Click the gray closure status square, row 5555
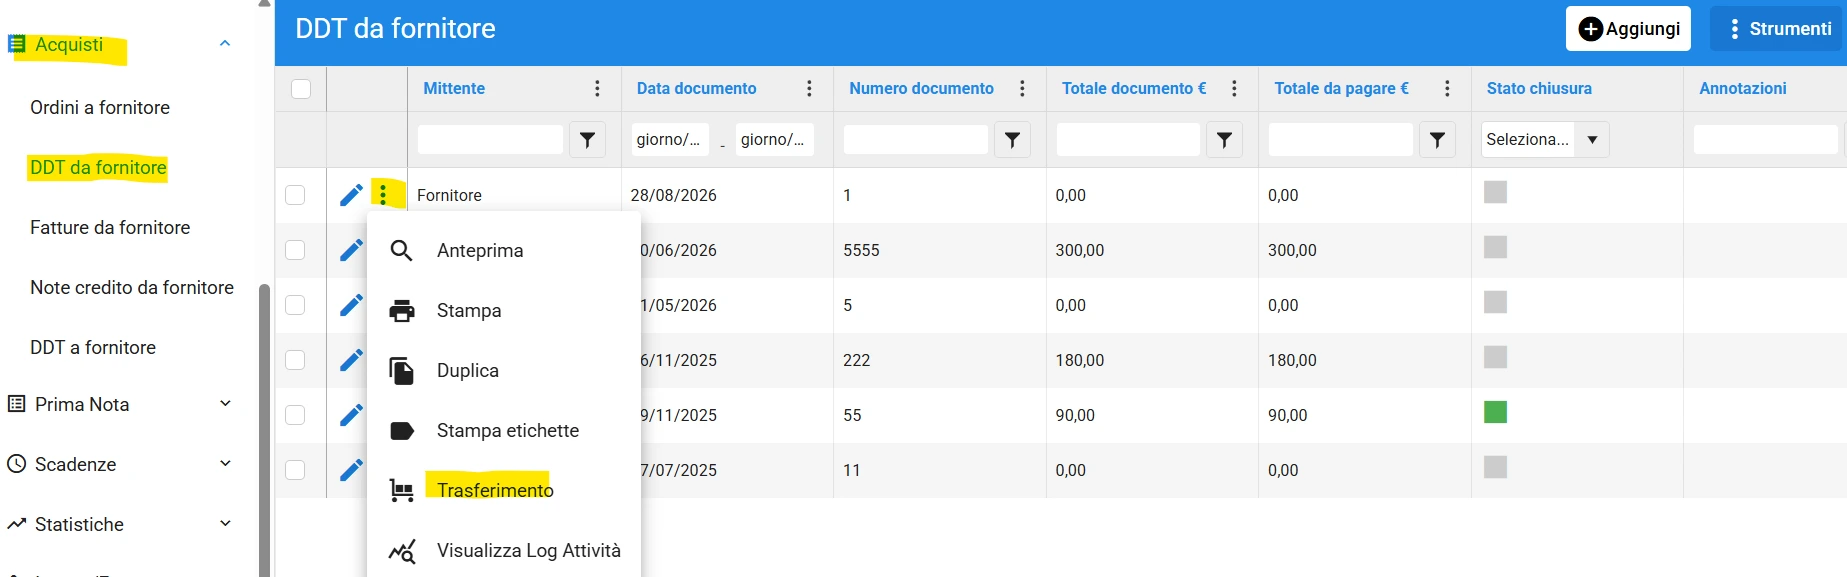This screenshot has width=1847, height=577. (1495, 247)
